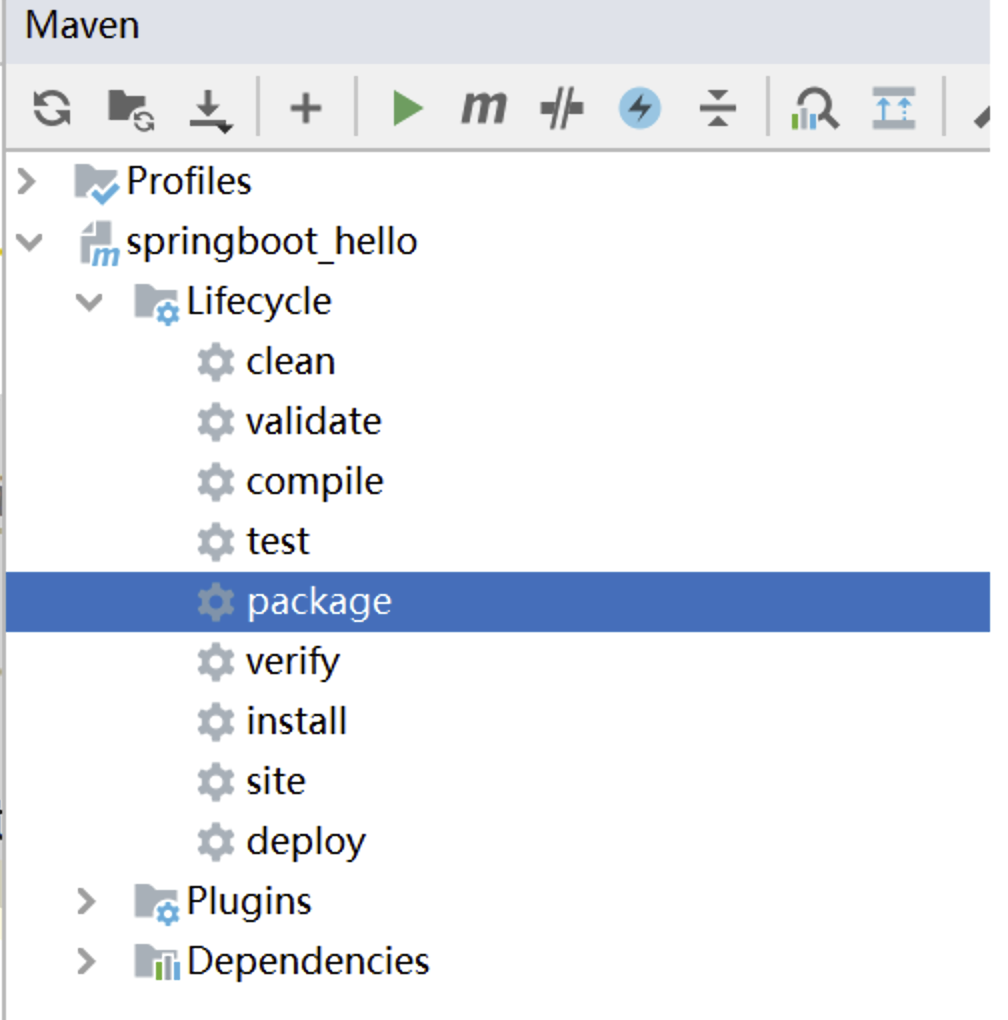Expand the Plugins folder
The height and width of the screenshot is (1020, 1008).
tap(87, 902)
